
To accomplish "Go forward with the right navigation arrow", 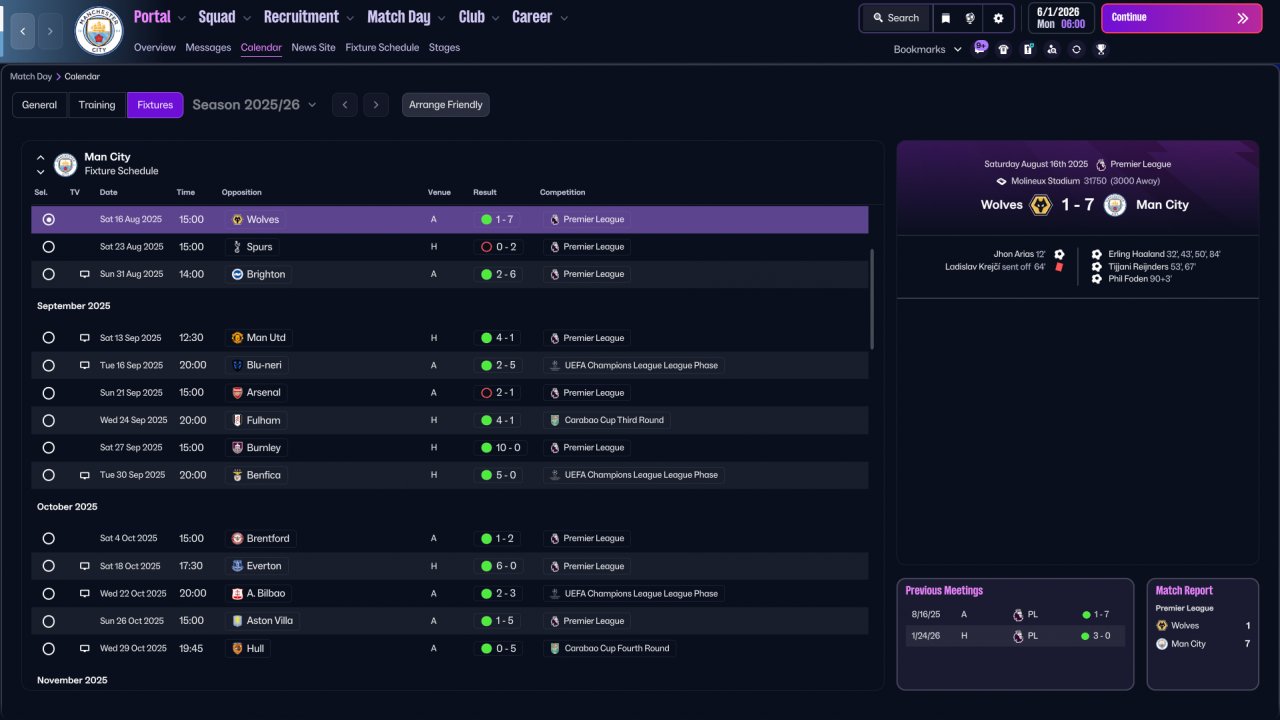I will [x=51, y=31].
